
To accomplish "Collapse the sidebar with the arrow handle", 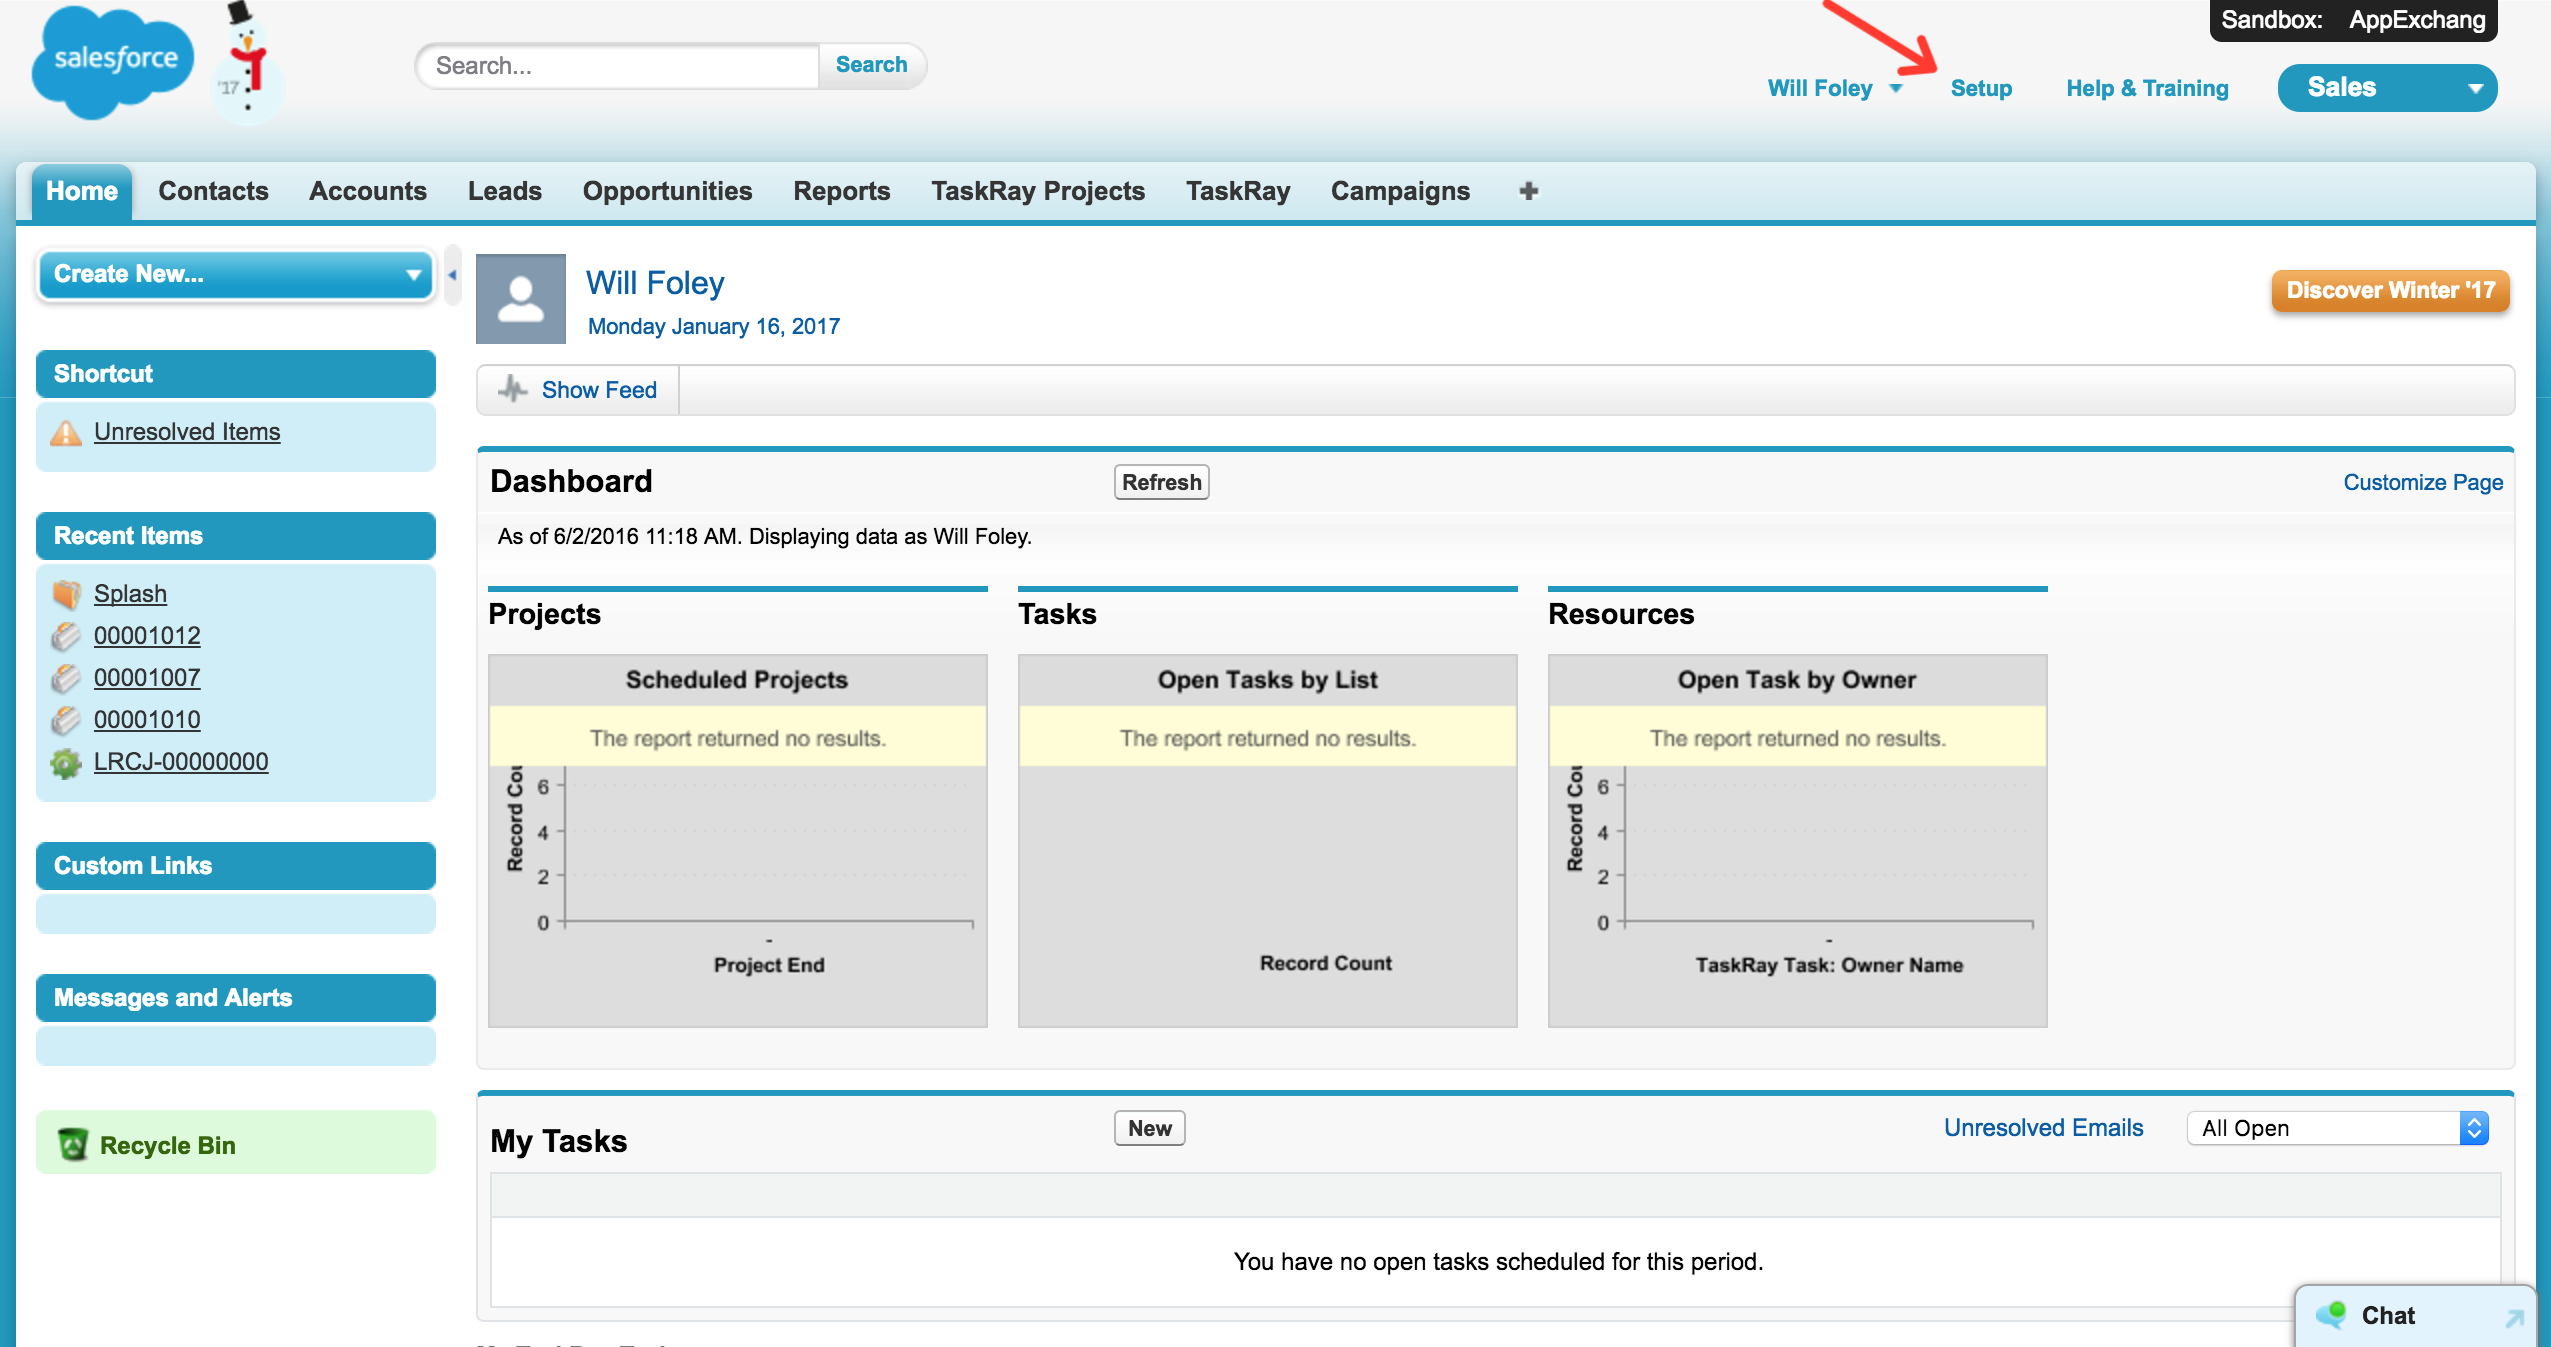I will pos(452,275).
